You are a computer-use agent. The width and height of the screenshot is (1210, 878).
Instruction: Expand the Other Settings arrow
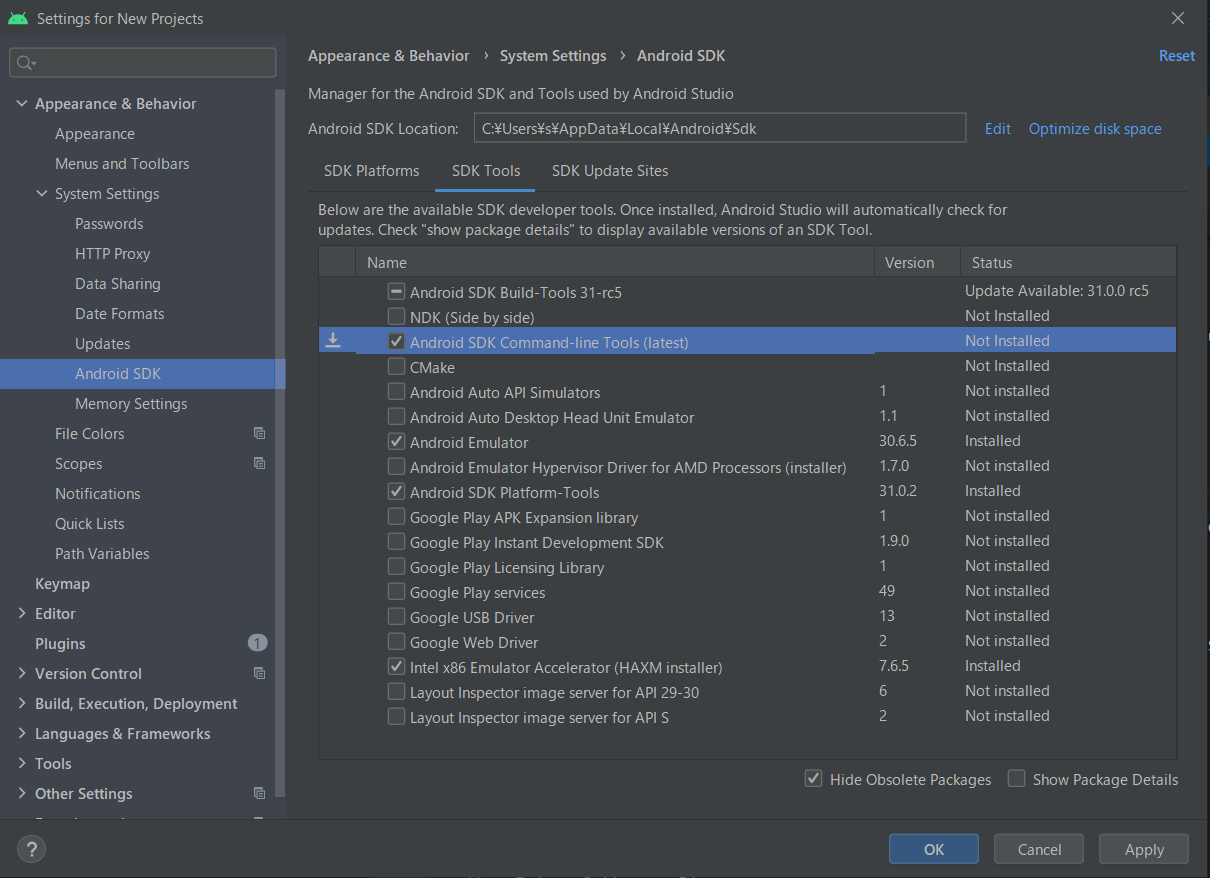pos(22,793)
